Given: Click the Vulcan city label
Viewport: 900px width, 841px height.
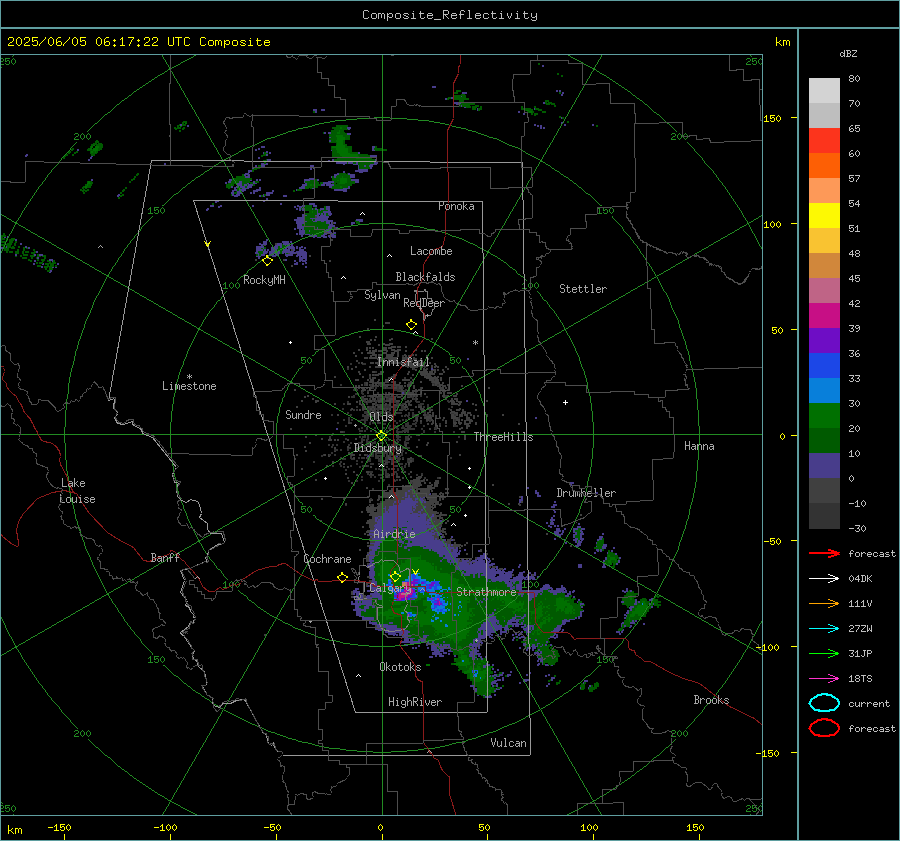Looking at the screenshot, I should 509,743.
